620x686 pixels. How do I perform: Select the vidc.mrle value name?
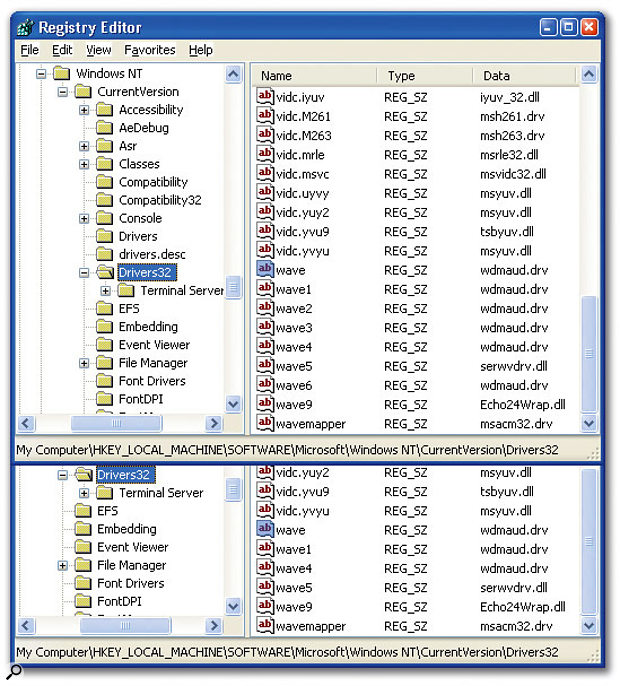(301, 155)
